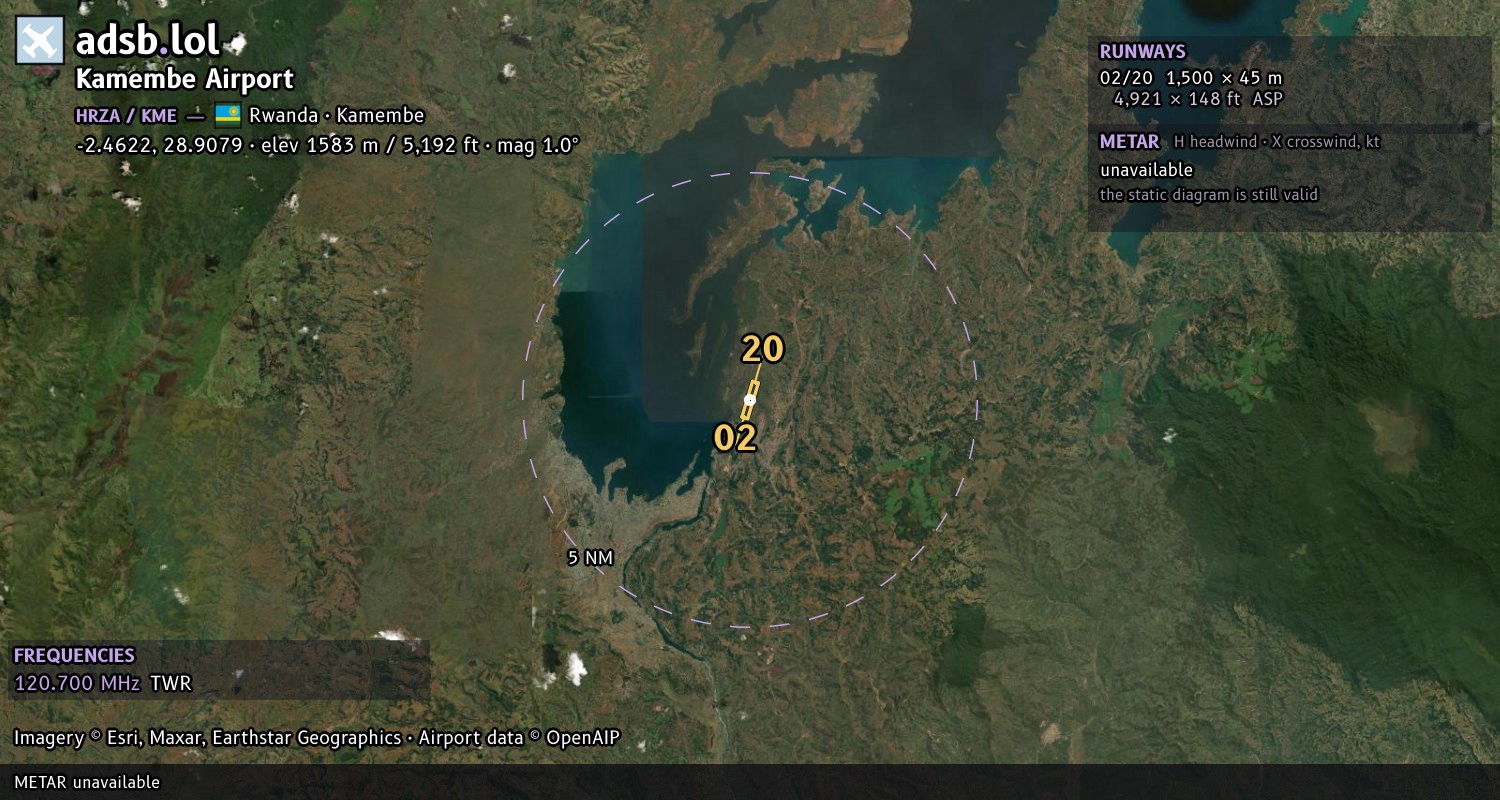The width and height of the screenshot is (1500, 800).
Task: Click the coordinates -2.4622, 28.9079
Action: (x=159, y=145)
